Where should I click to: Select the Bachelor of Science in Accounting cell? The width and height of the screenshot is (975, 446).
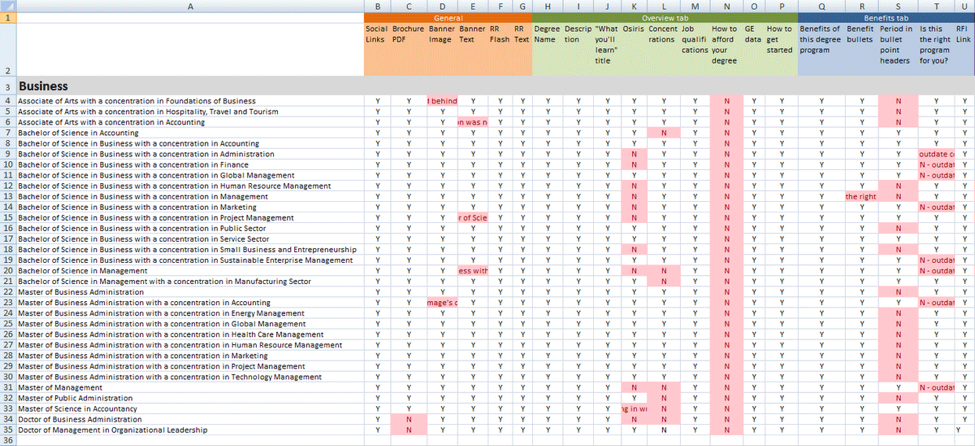point(190,132)
